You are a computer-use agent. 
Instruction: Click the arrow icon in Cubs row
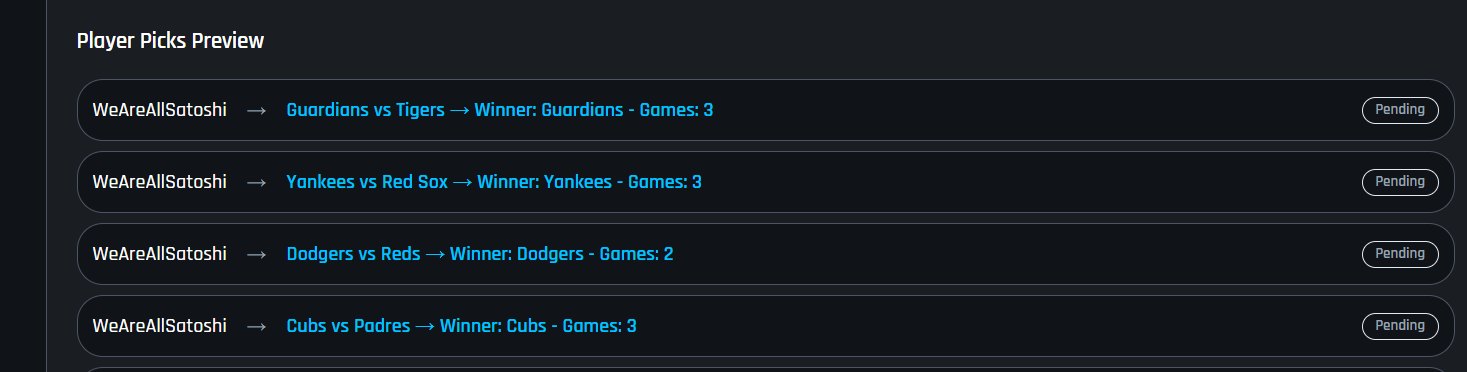tap(256, 326)
